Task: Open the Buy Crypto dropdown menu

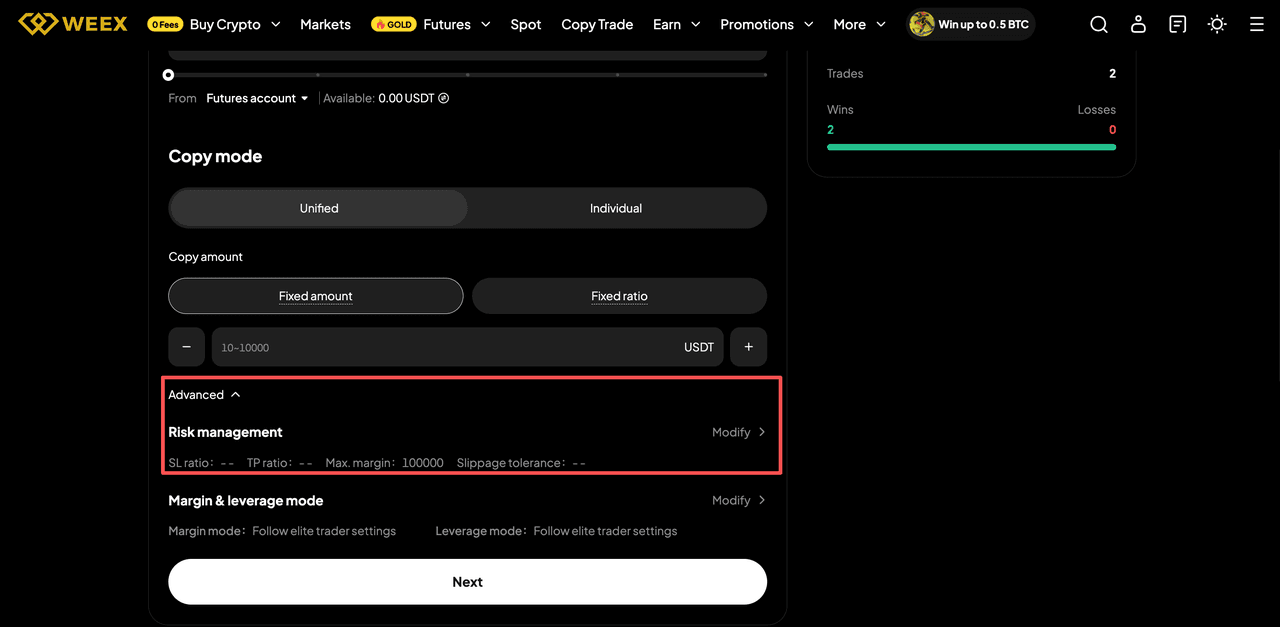Action: 235,24
